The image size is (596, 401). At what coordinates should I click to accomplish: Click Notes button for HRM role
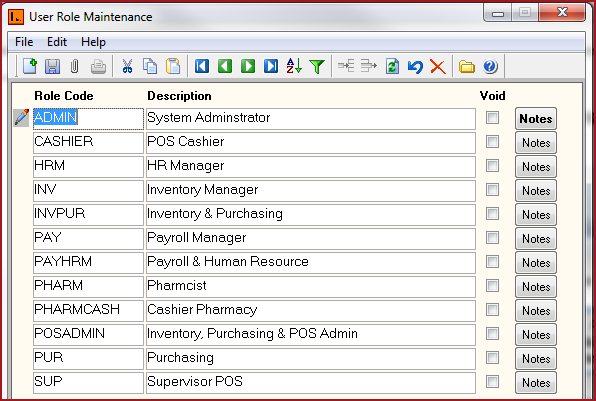click(536, 166)
